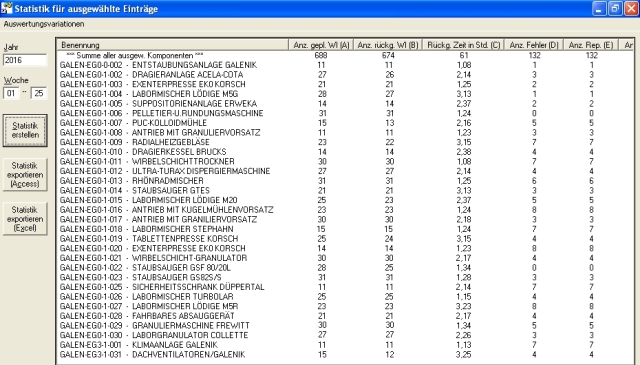This screenshot has height=365, width=640.
Task: Select row SUPPOSITORIENANLAGE ERWEKA
Action: pyautogui.click(x=344, y=104)
